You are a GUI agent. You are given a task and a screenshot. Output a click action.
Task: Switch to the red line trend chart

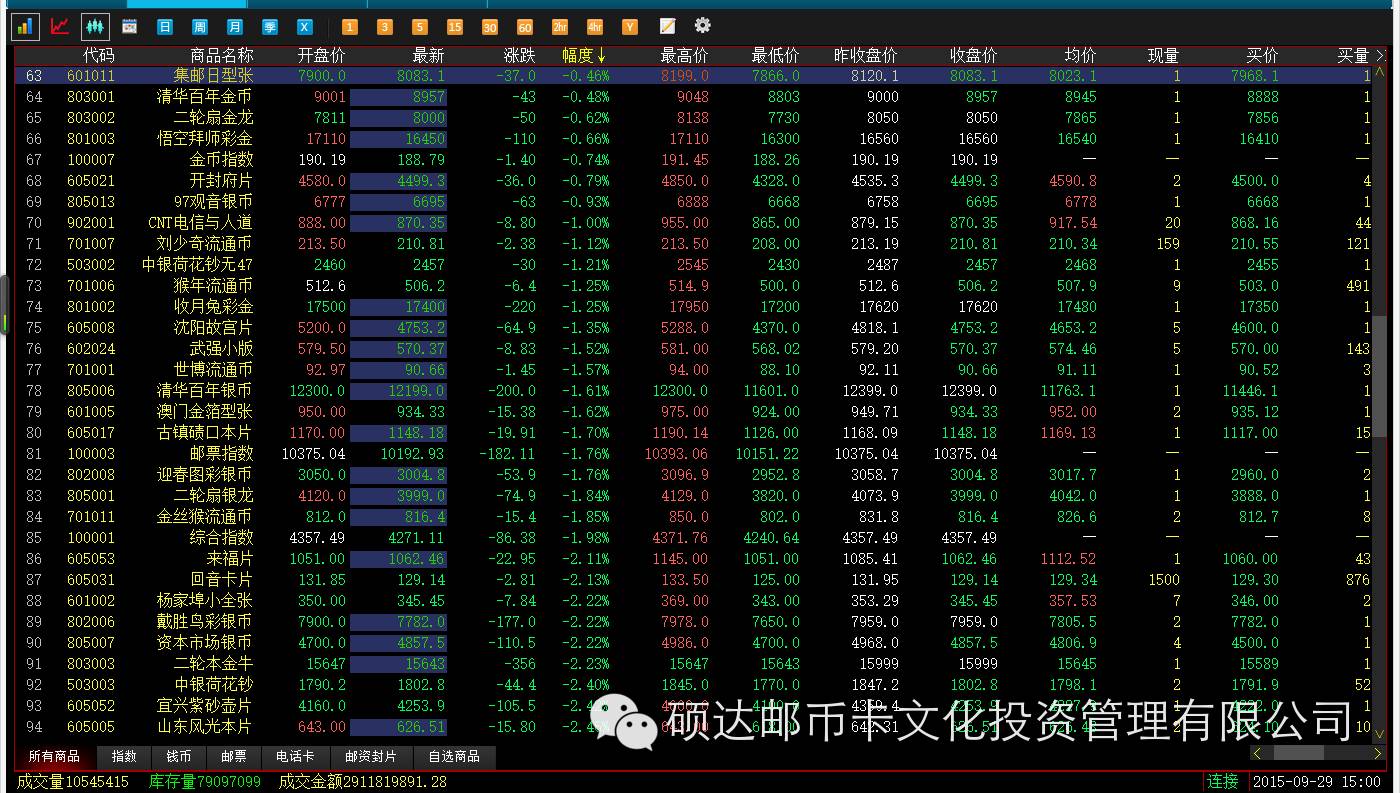[x=60, y=26]
